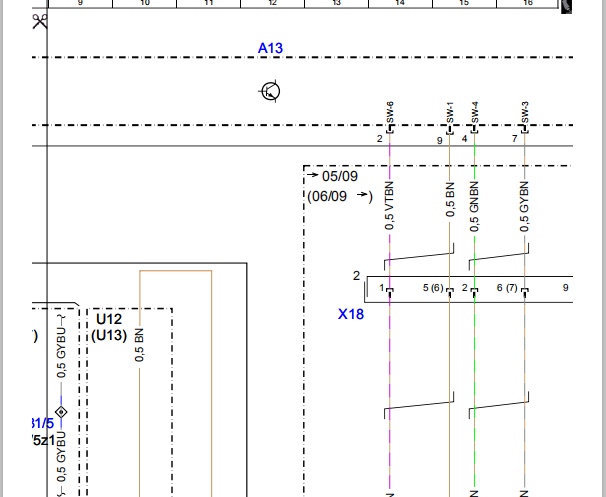This screenshot has width=606, height=497.
Task: Select pin 9 on X18 connector
Action: click(x=565, y=288)
